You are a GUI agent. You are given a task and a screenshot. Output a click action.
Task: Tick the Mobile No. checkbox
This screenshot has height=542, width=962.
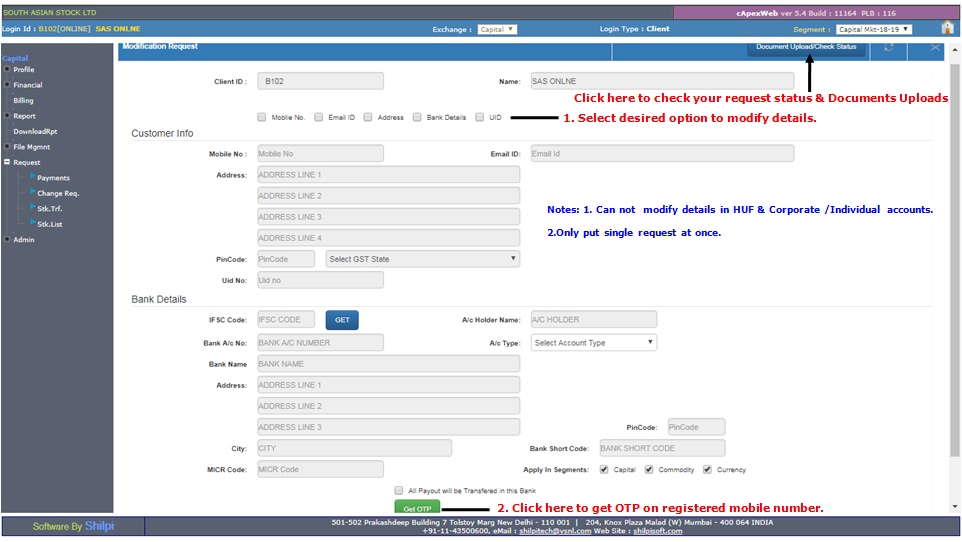point(262,117)
